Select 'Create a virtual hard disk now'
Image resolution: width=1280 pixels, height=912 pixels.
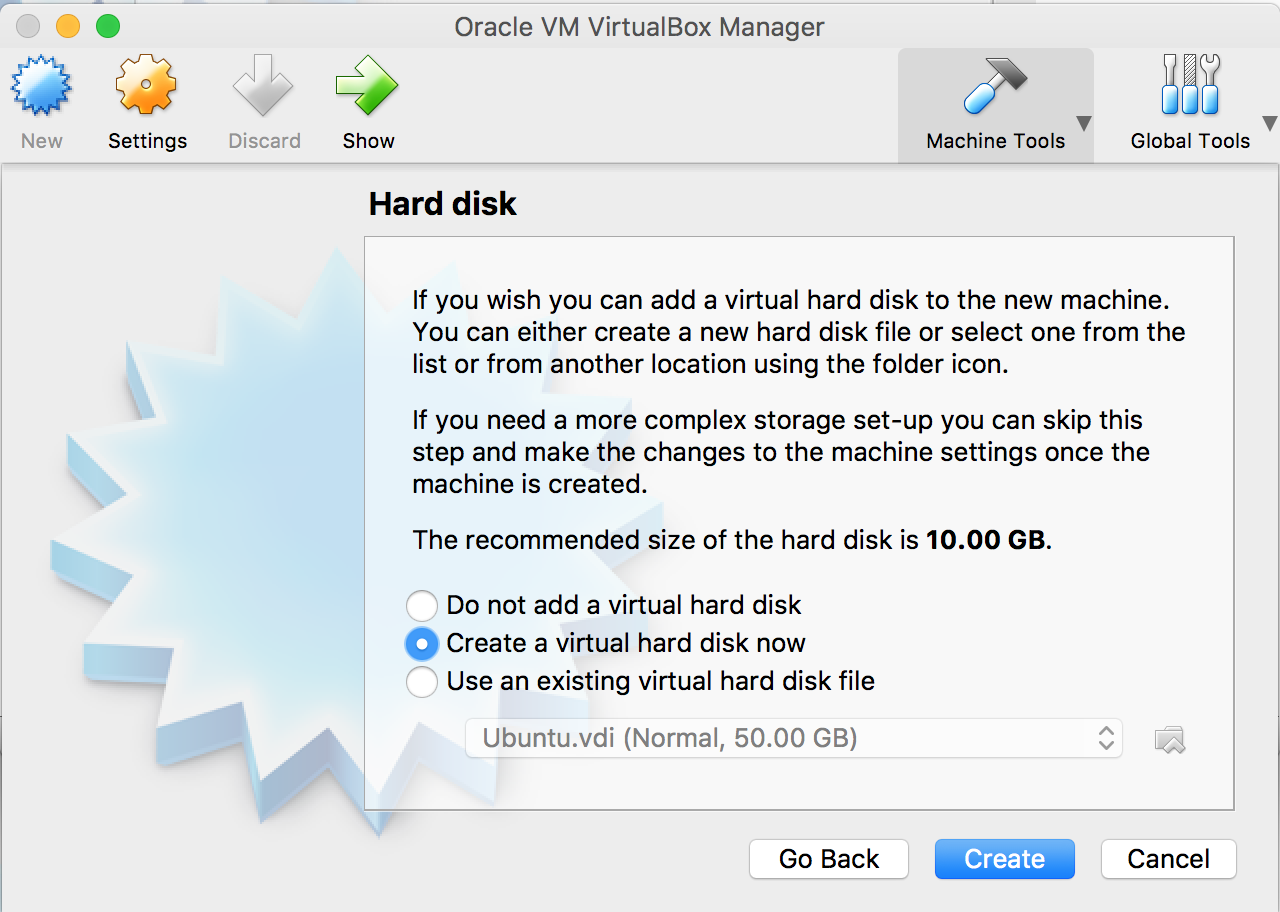pyautogui.click(x=422, y=643)
